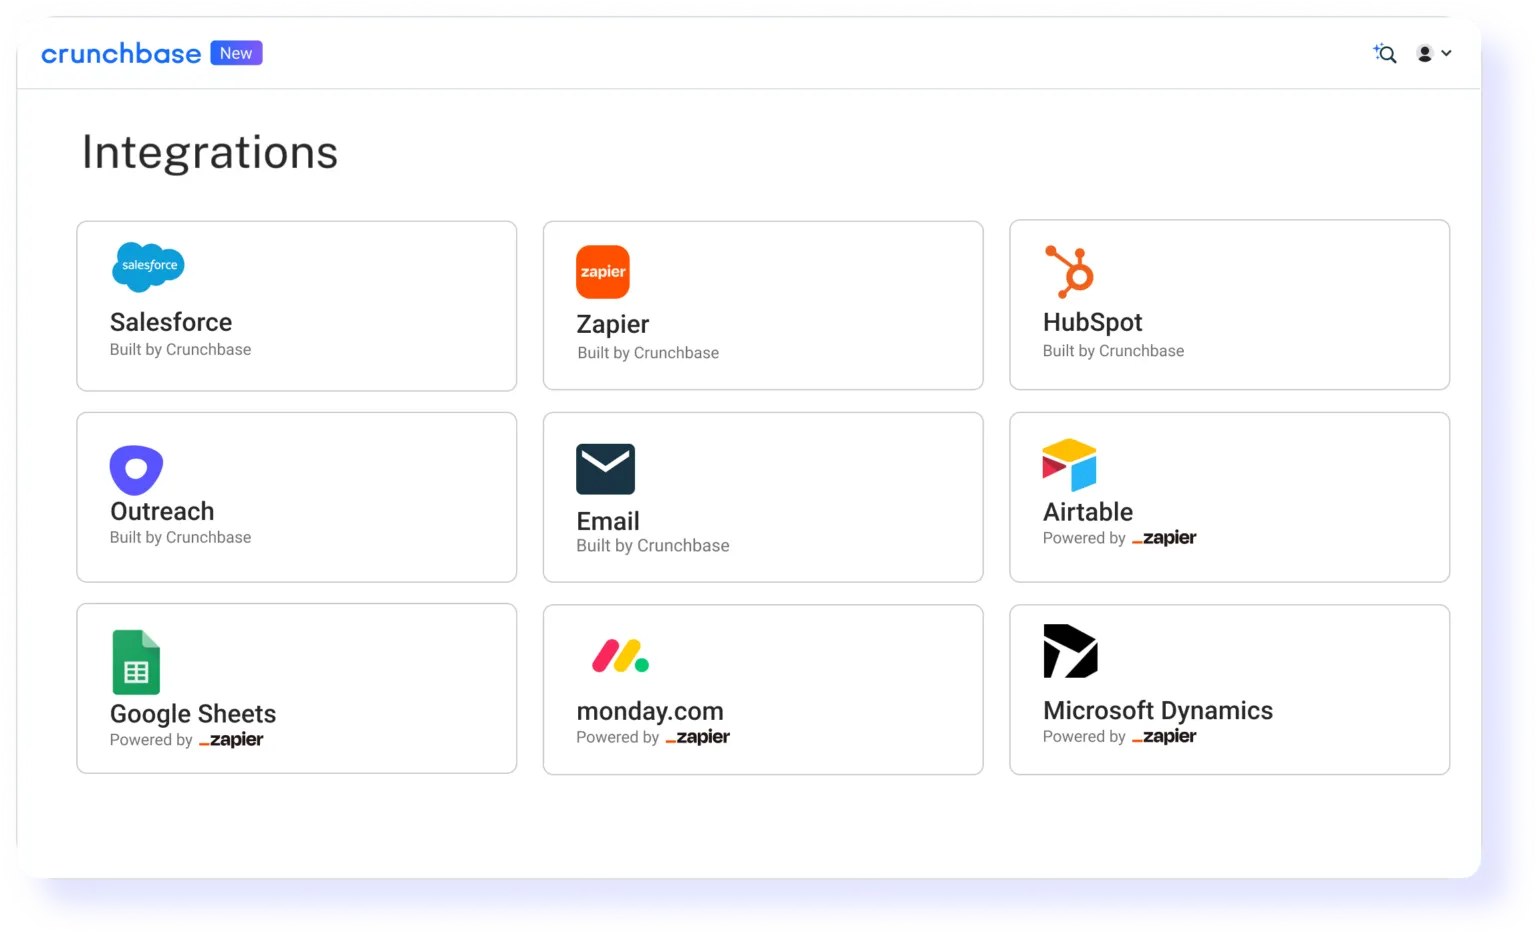The height and width of the screenshot is (933, 1536).
Task: Click the Microsoft Dynamics logo icon
Action: pos(1070,652)
